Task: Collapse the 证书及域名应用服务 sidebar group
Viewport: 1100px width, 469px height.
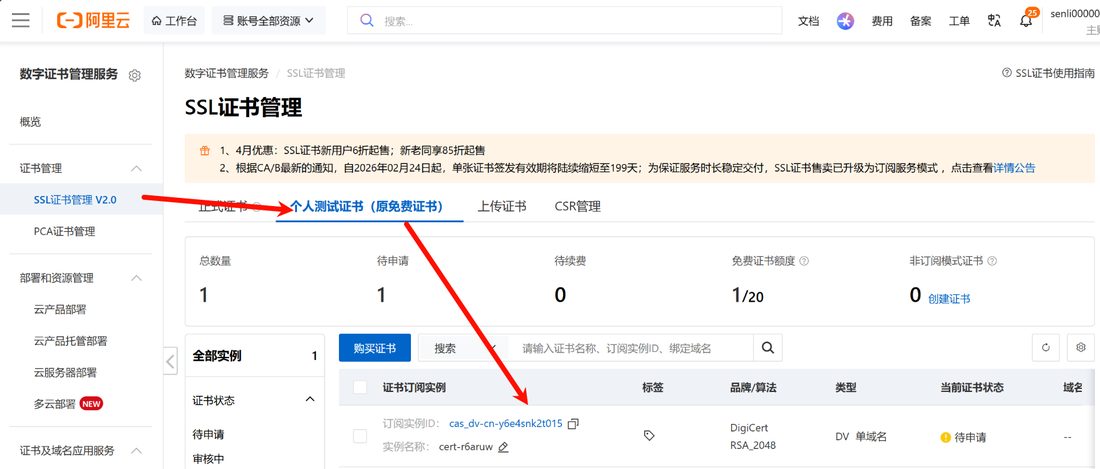Action: tap(137, 450)
